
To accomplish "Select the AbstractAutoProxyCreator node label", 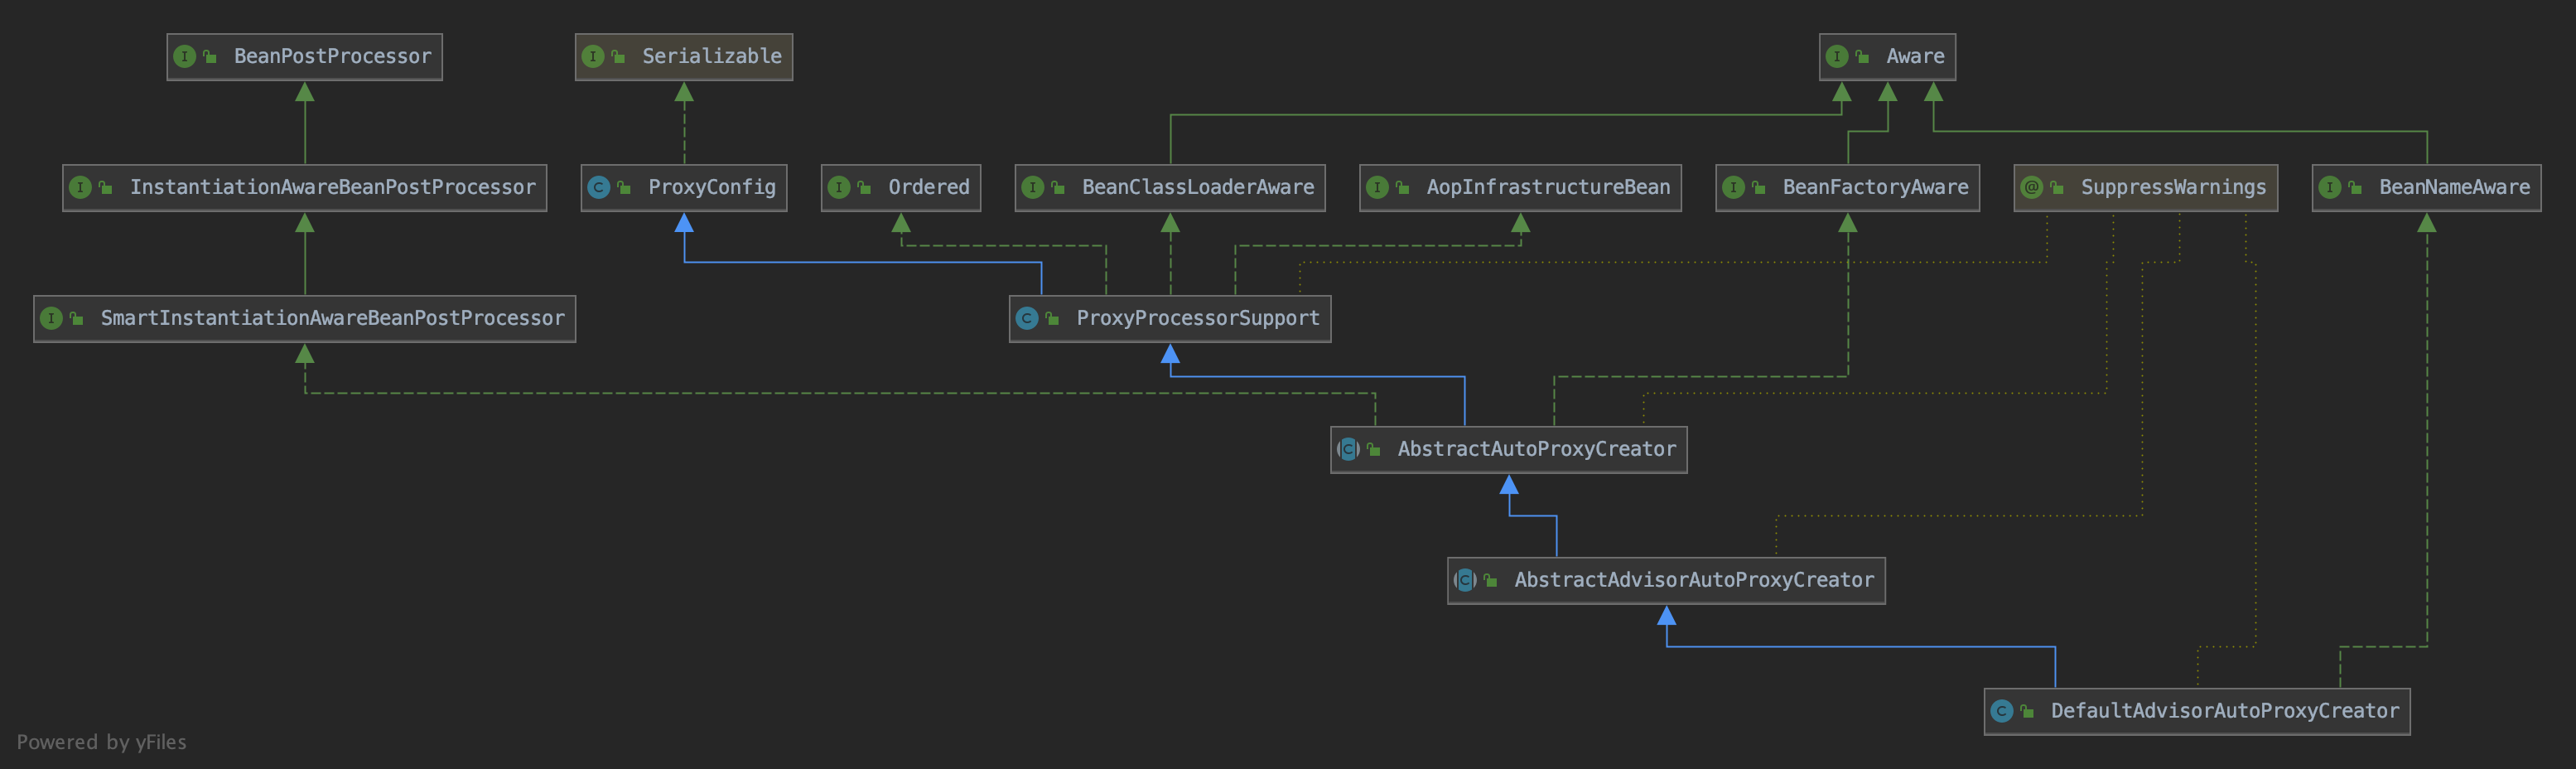I will 1535,449.
